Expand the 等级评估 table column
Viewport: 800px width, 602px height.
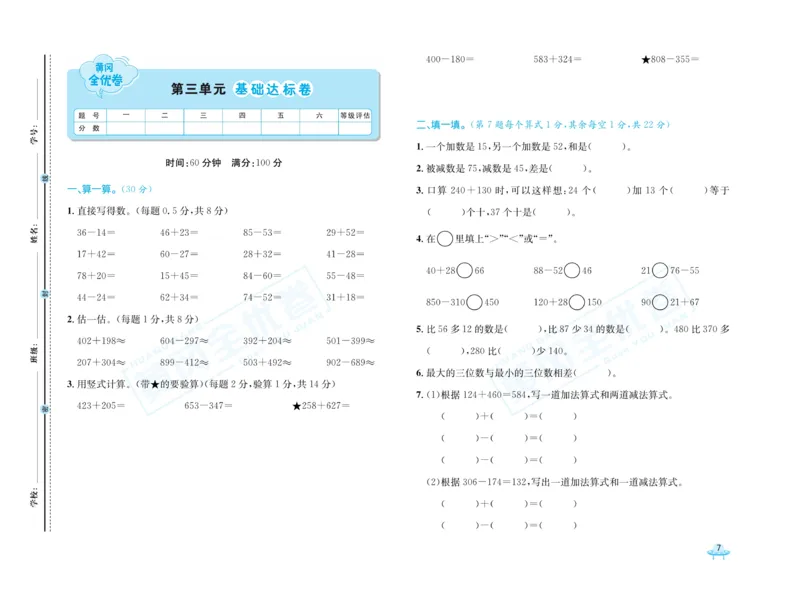tap(354, 114)
